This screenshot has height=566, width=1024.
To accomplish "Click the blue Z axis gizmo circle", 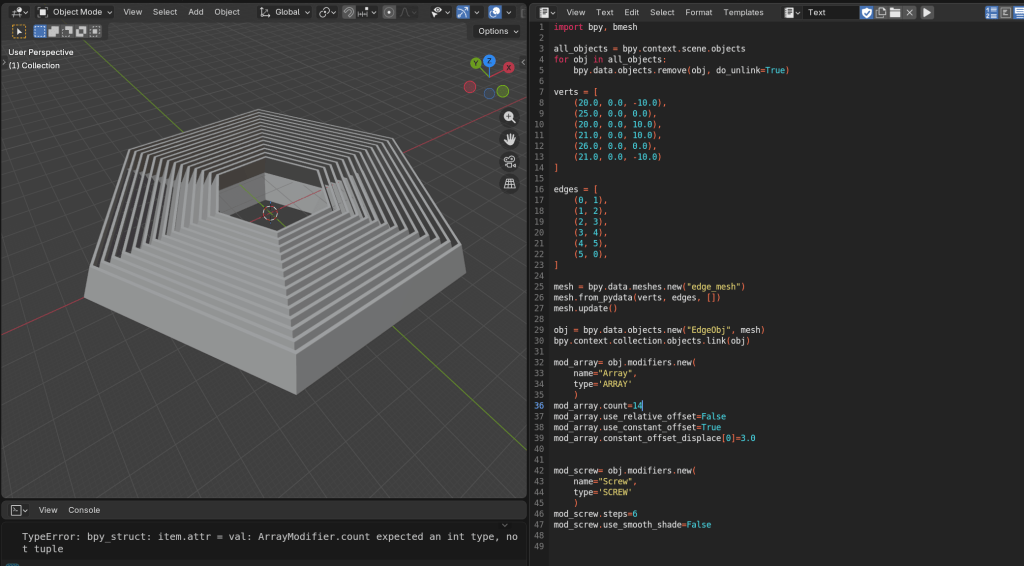I will coord(489,61).
